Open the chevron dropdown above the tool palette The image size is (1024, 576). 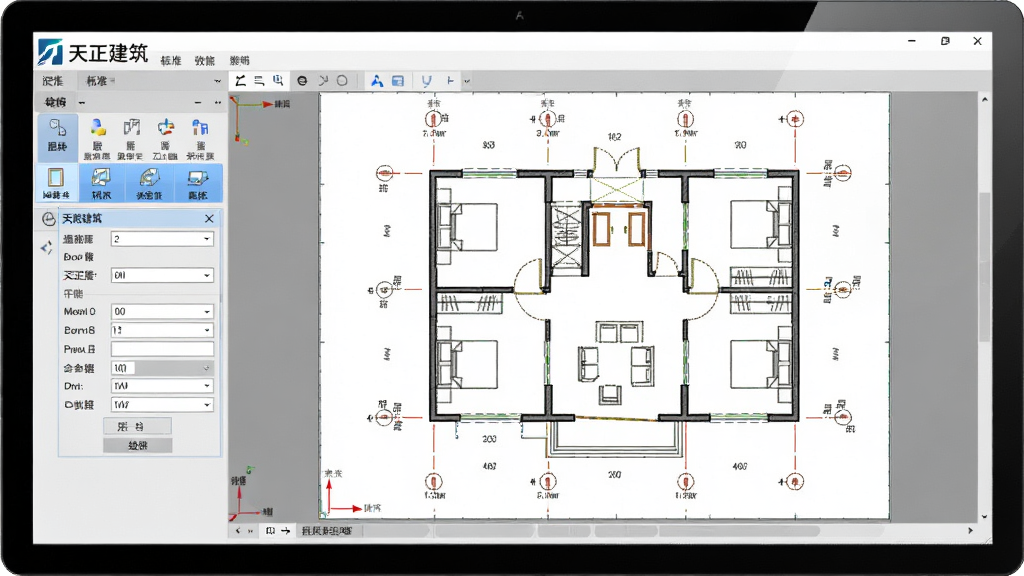(x=217, y=81)
